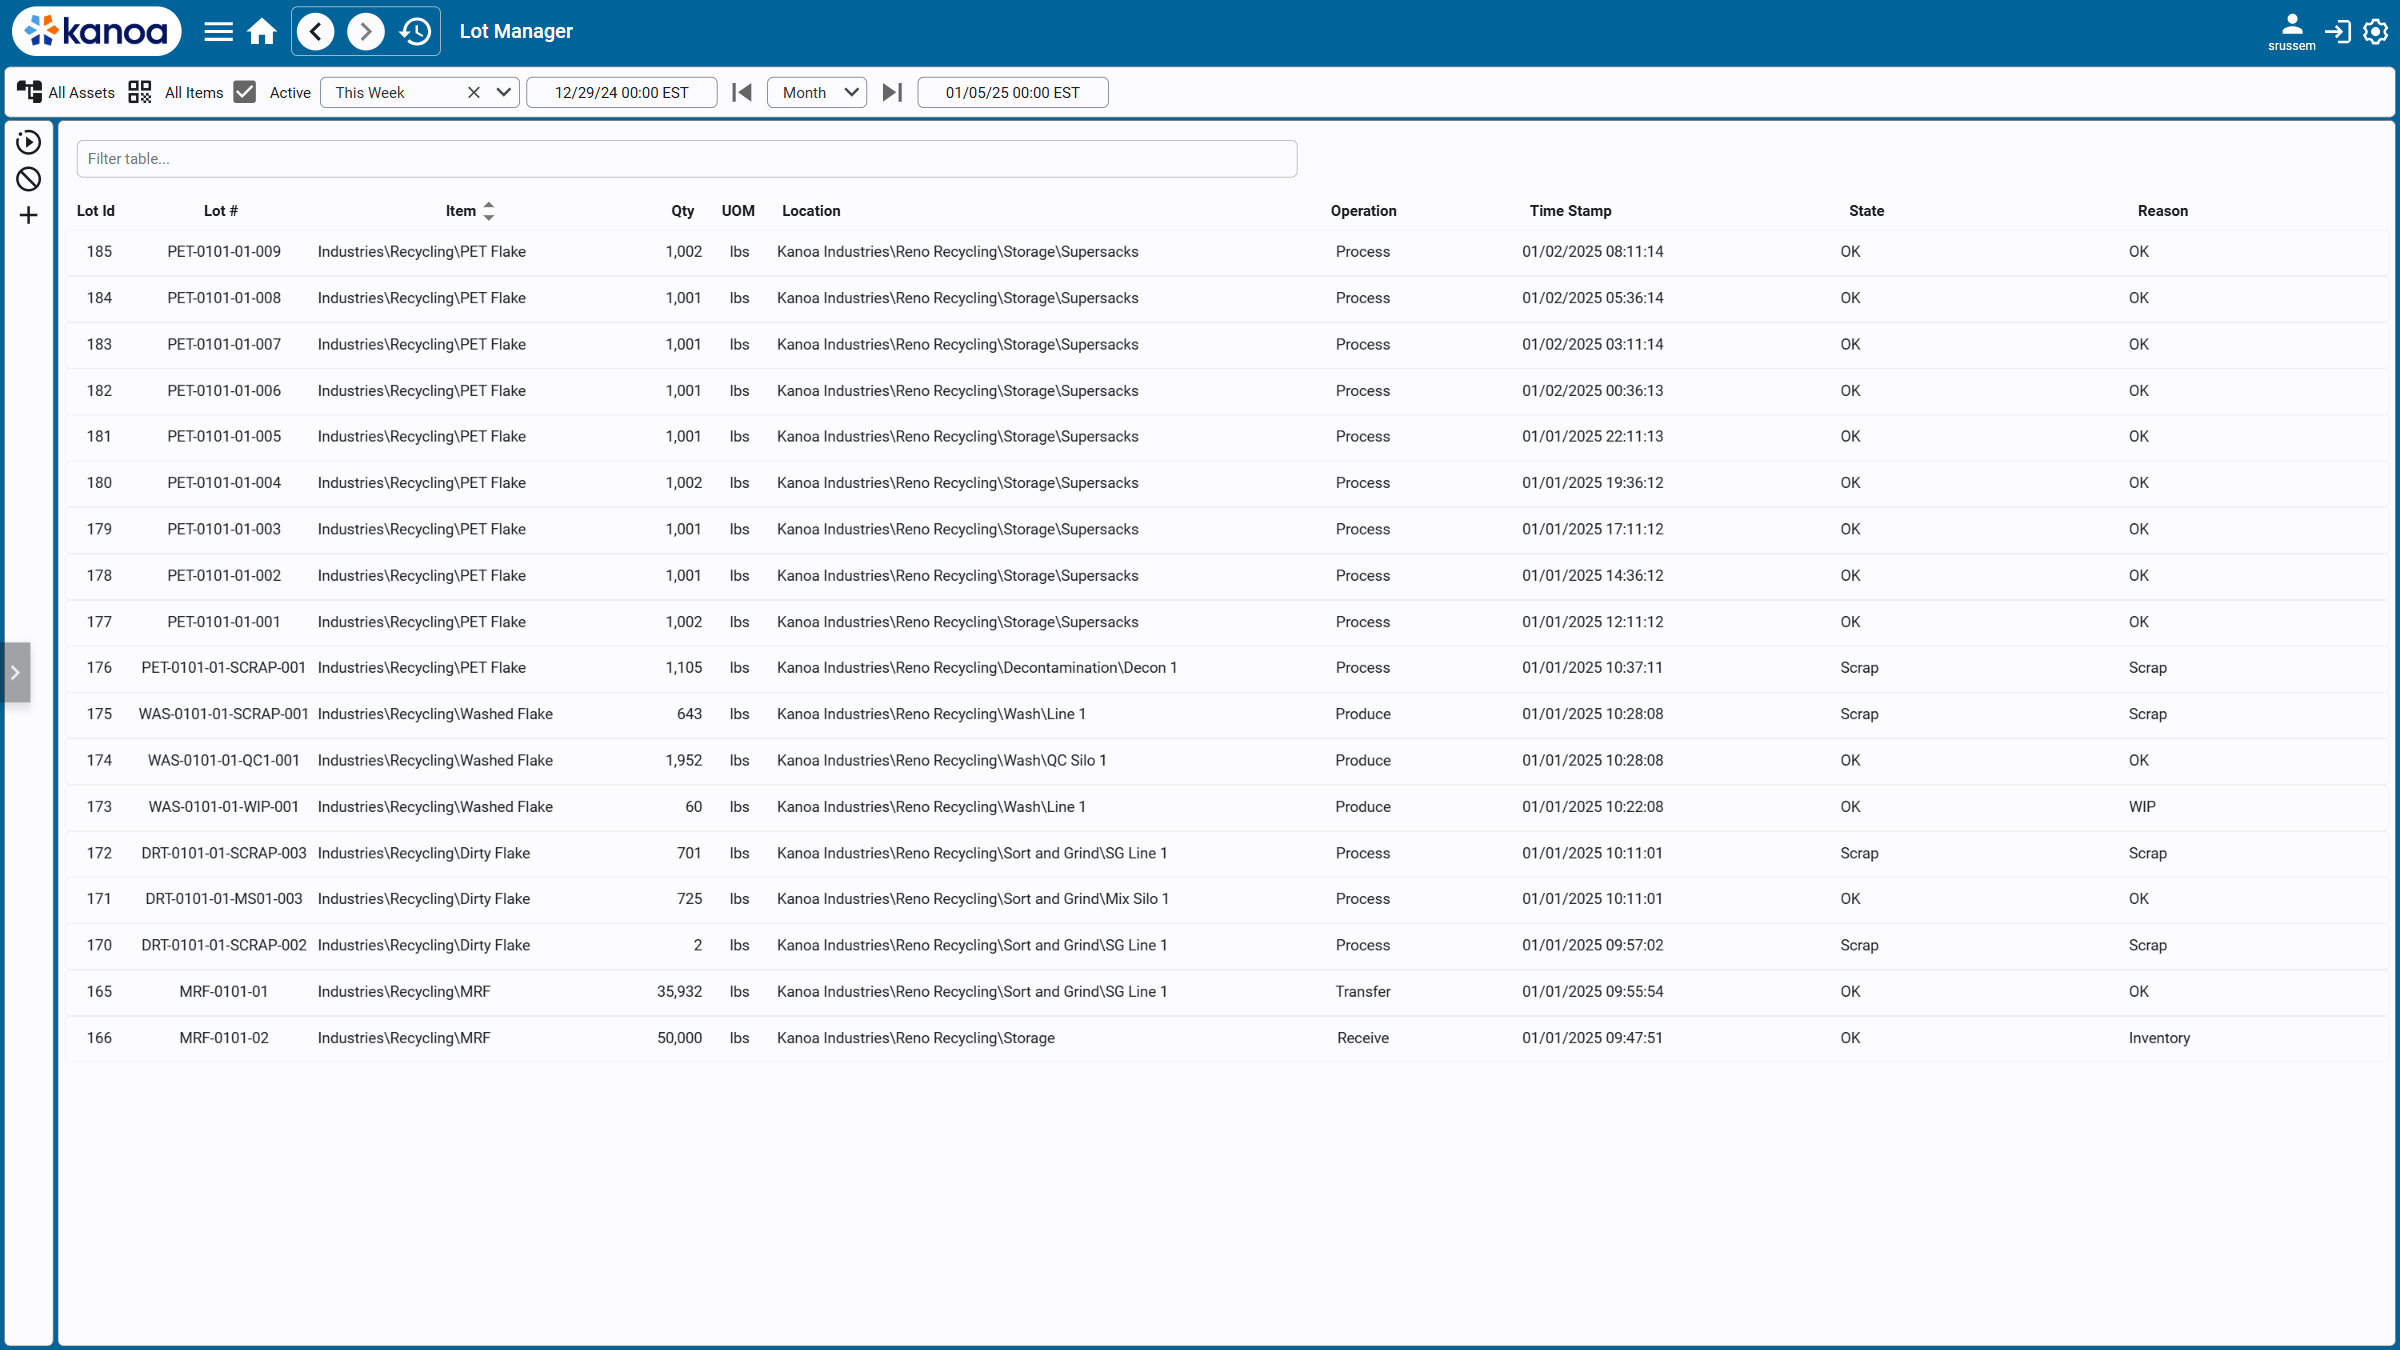The width and height of the screenshot is (2400, 1350).
Task: Open the hamburger navigation menu
Action: tap(218, 32)
